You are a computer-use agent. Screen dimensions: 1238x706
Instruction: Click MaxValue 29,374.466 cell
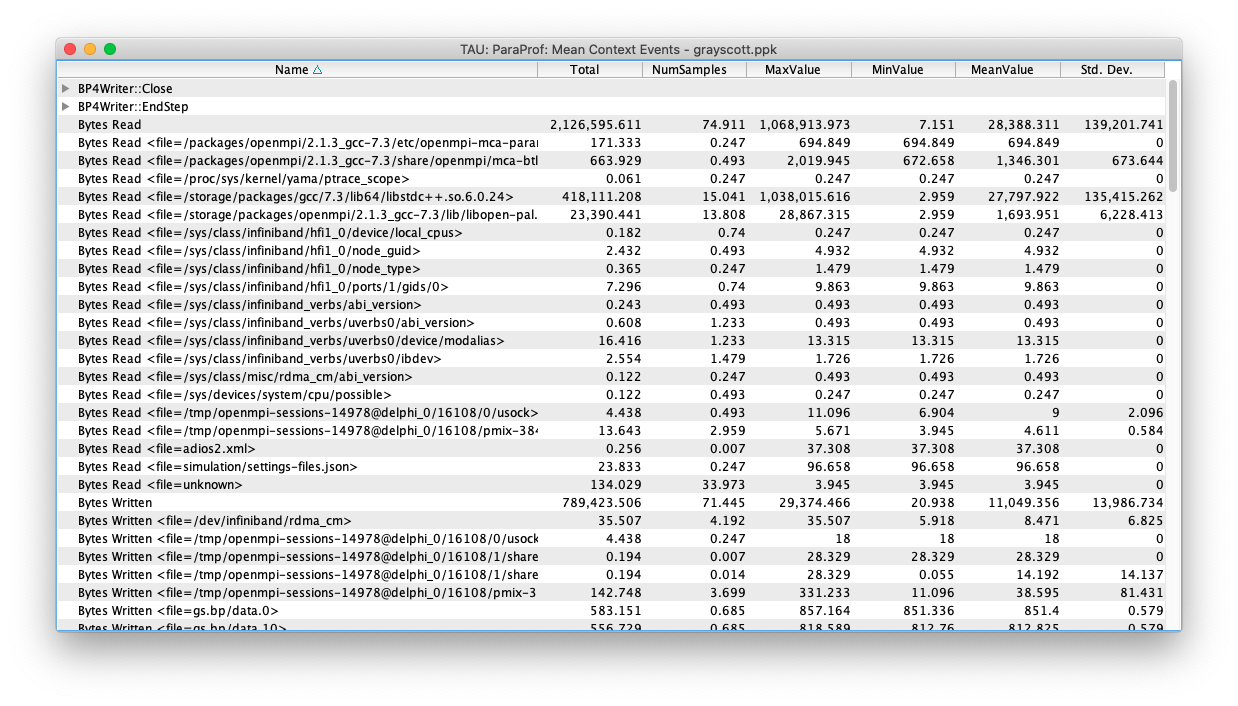coord(816,503)
